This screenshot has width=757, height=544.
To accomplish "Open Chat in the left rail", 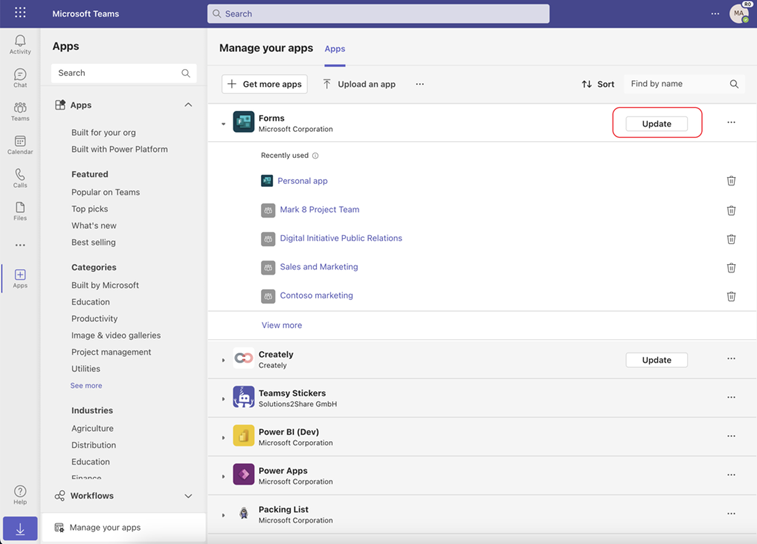I will click(20, 78).
